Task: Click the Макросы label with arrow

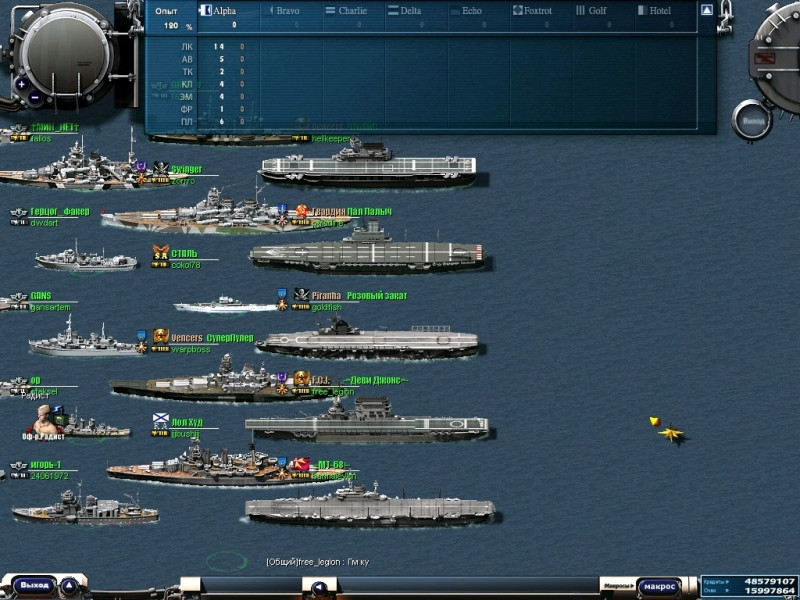Action: click(618, 586)
